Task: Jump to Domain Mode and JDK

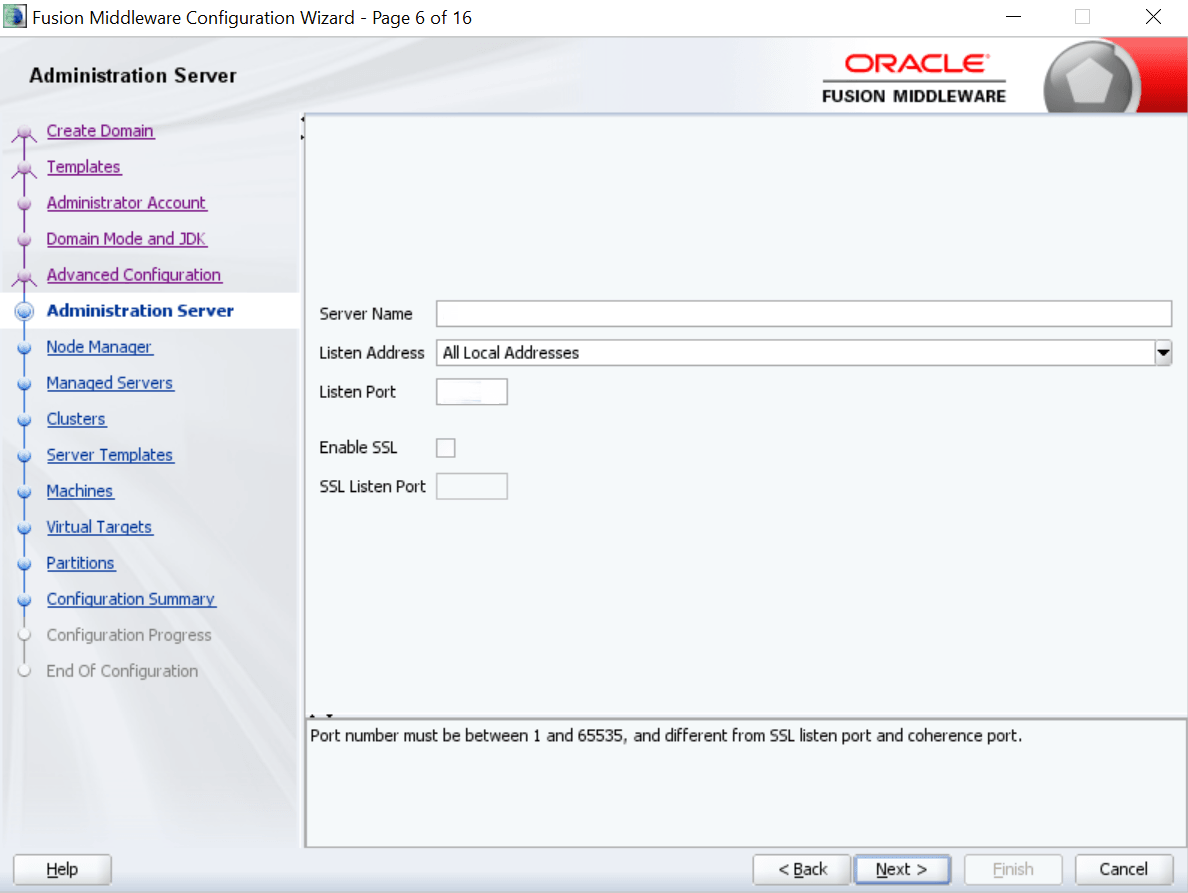Action: tap(127, 239)
